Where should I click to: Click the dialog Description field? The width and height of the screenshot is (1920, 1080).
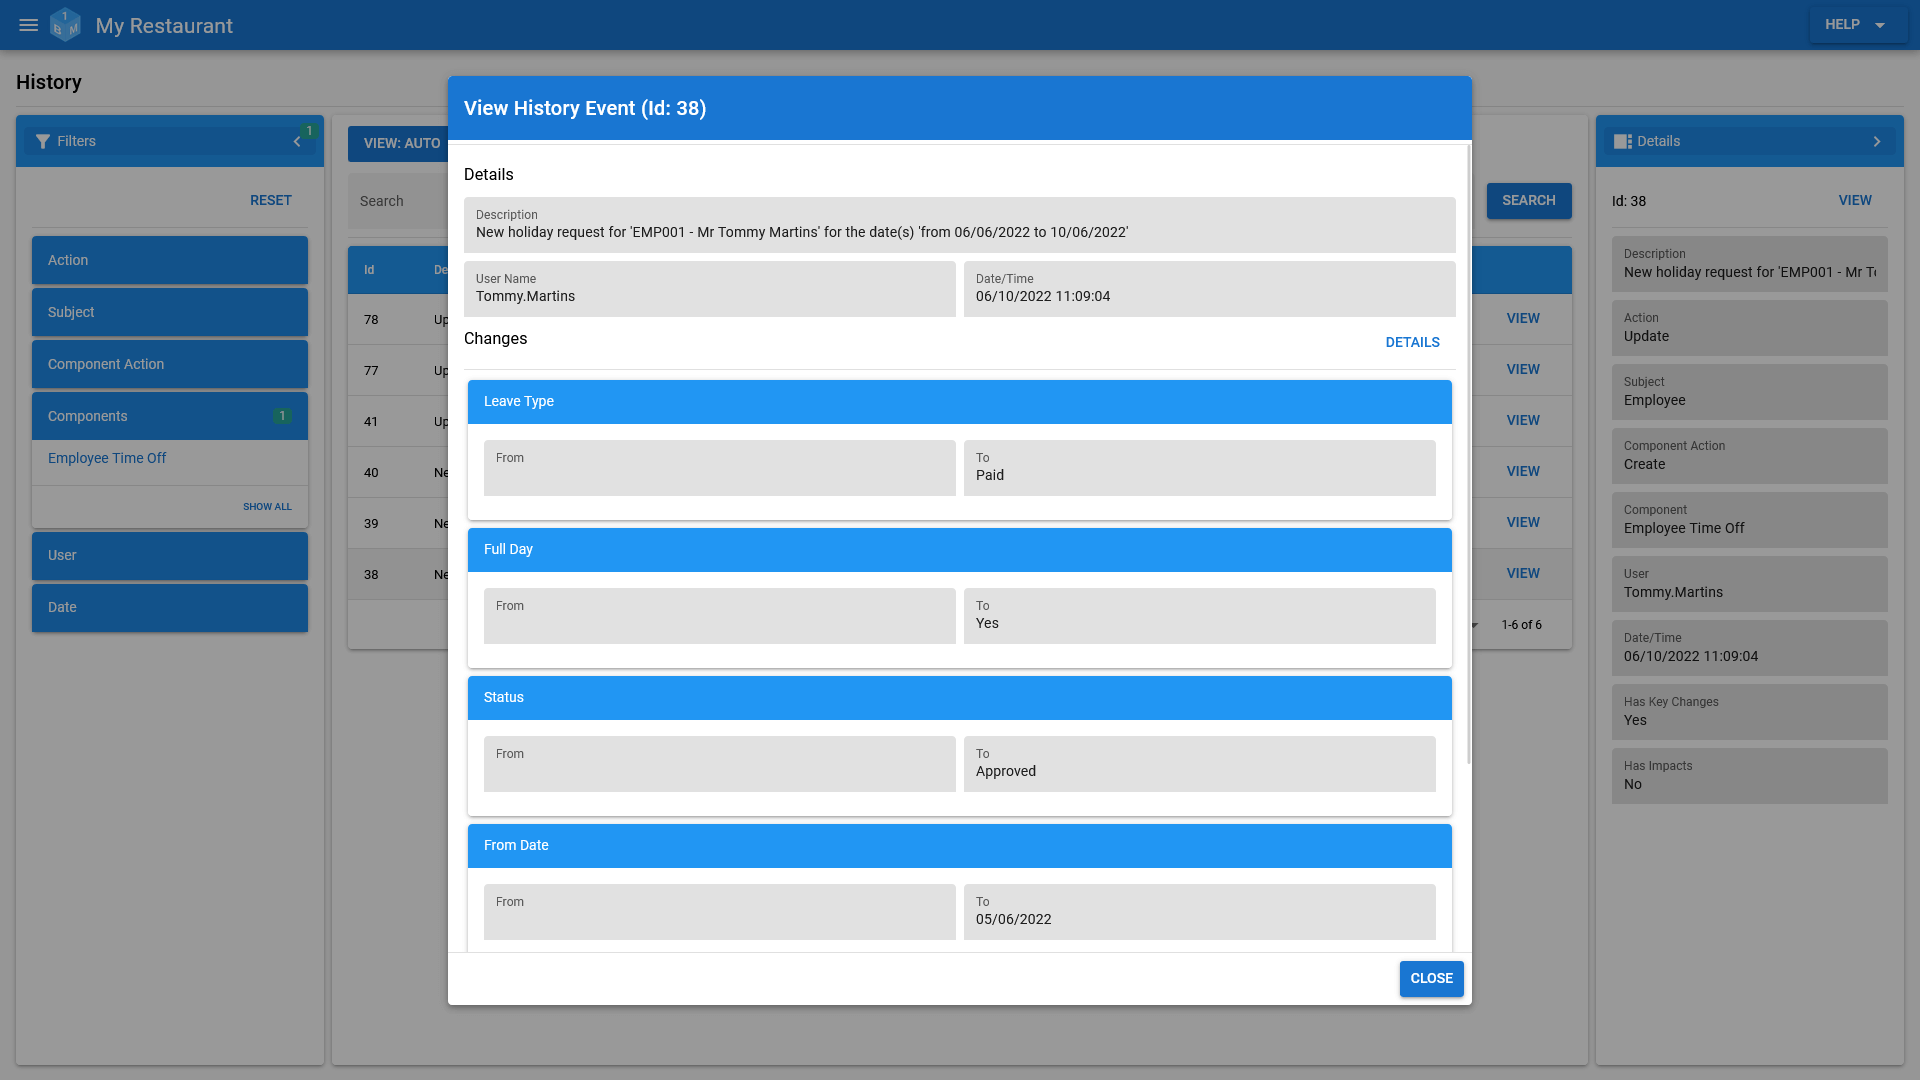tap(960, 225)
